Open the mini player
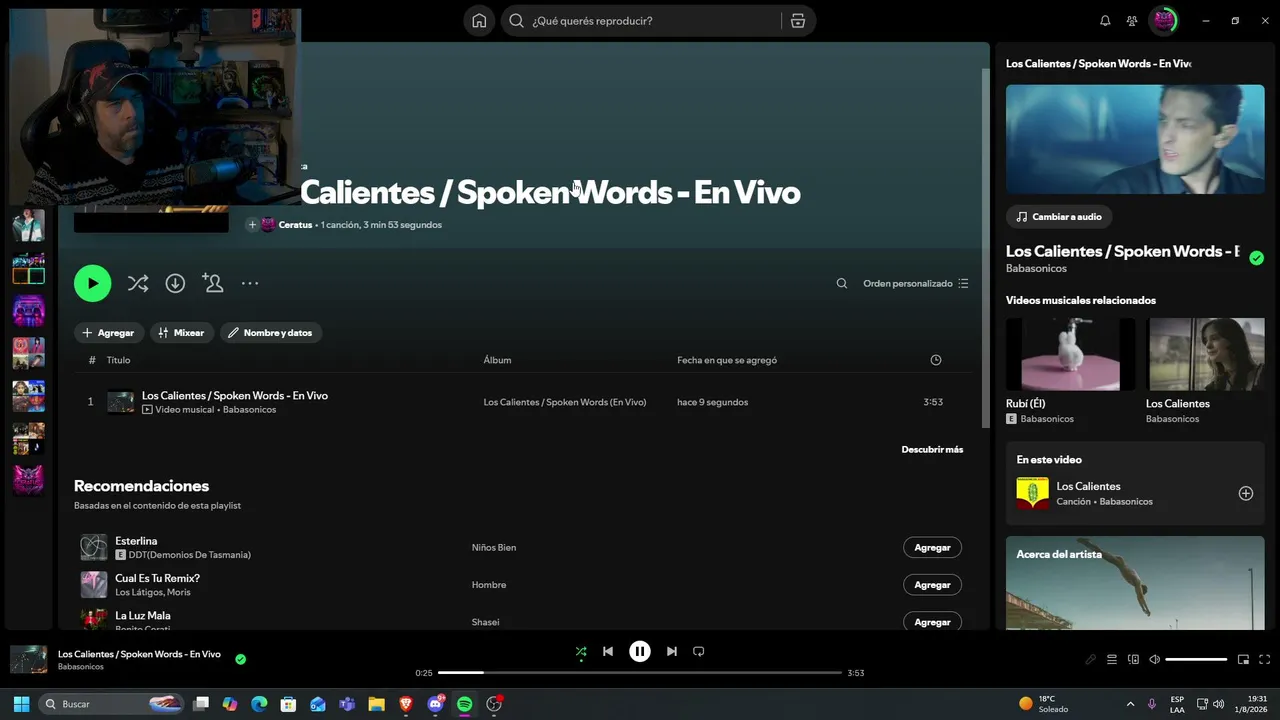 (x=1243, y=660)
